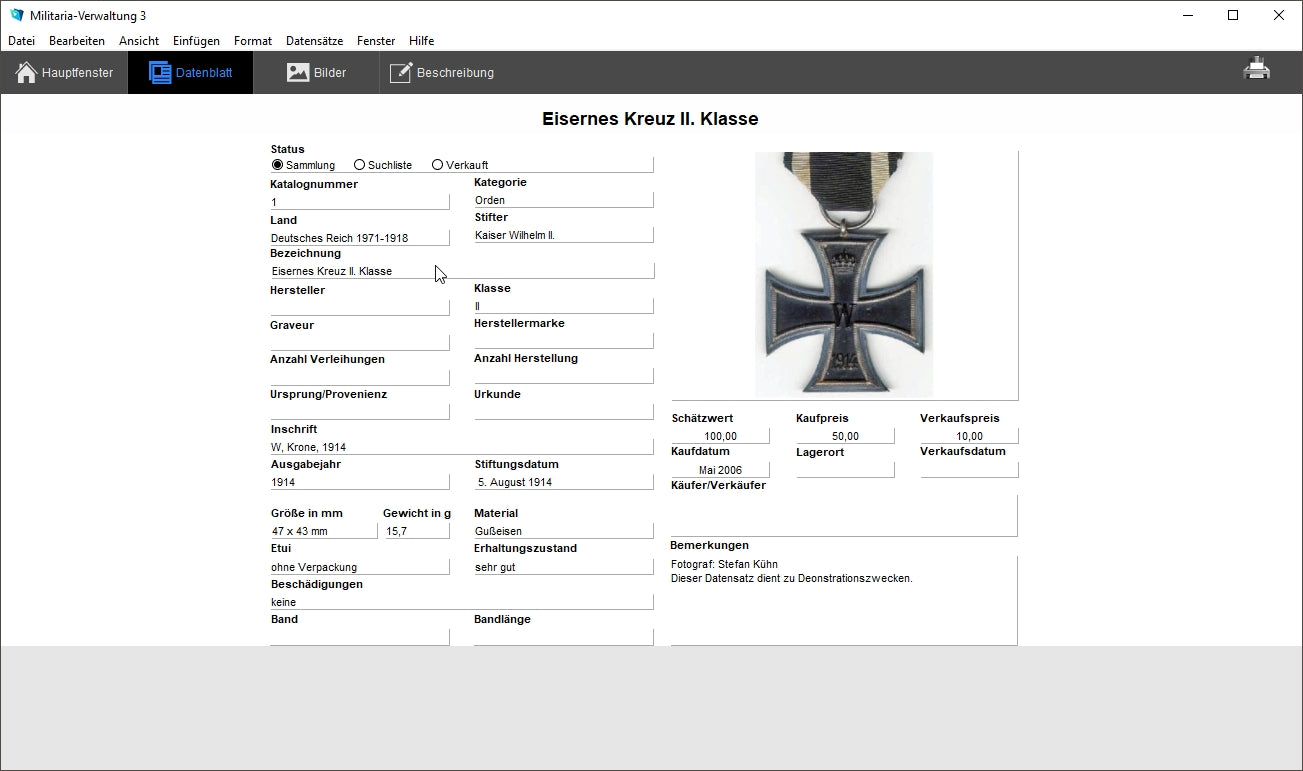Click into the Bemerkungen text area
Viewport: 1303px width, 771px height.
click(x=843, y=605)
